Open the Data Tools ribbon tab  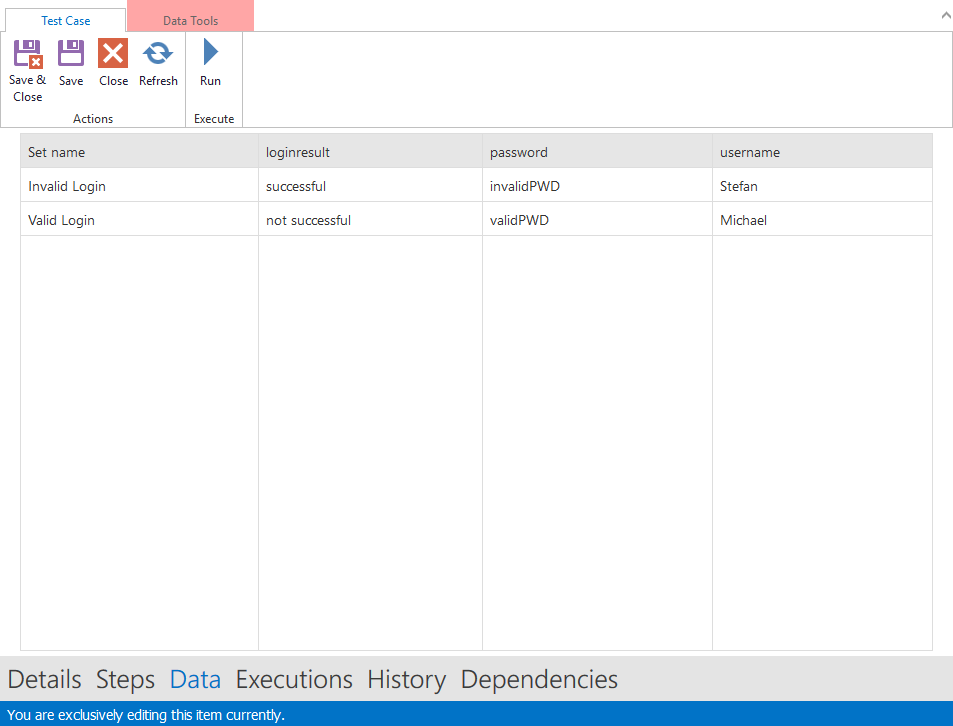[190, 21]
